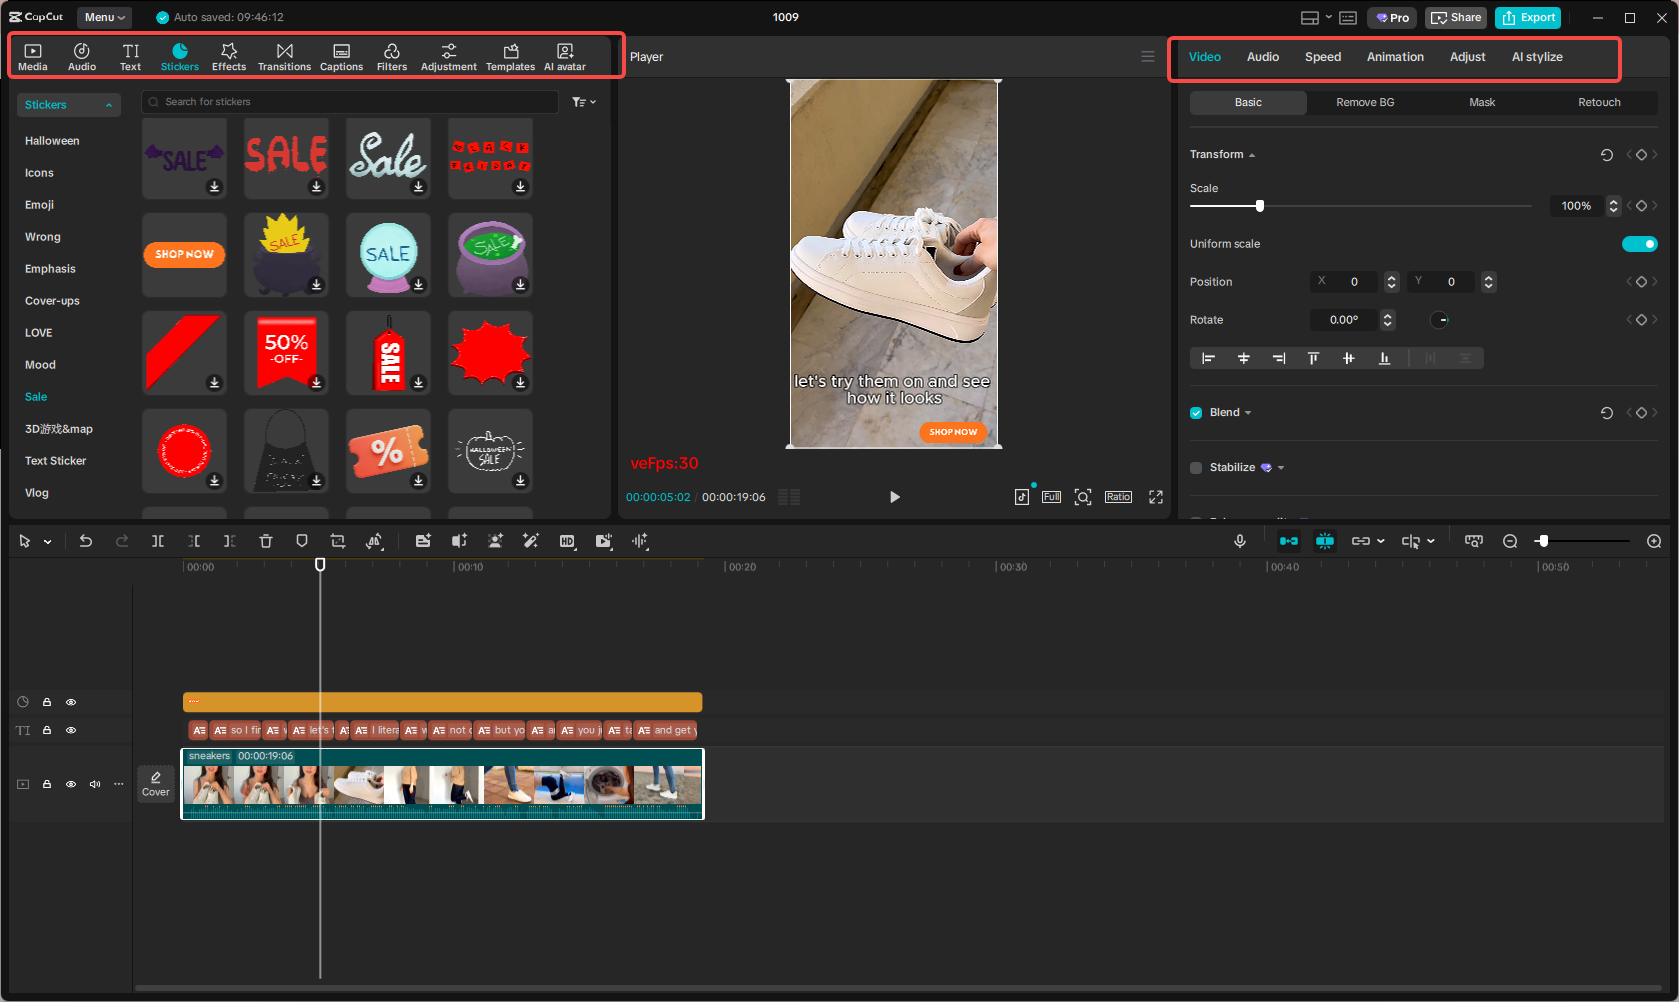The image size is (1679, 1002).
Task: Switch to the Animation tab
Action: (1395, 57)
